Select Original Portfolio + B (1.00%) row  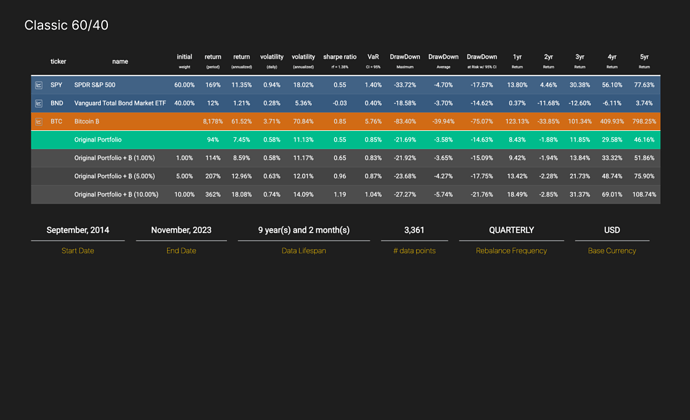114,158
